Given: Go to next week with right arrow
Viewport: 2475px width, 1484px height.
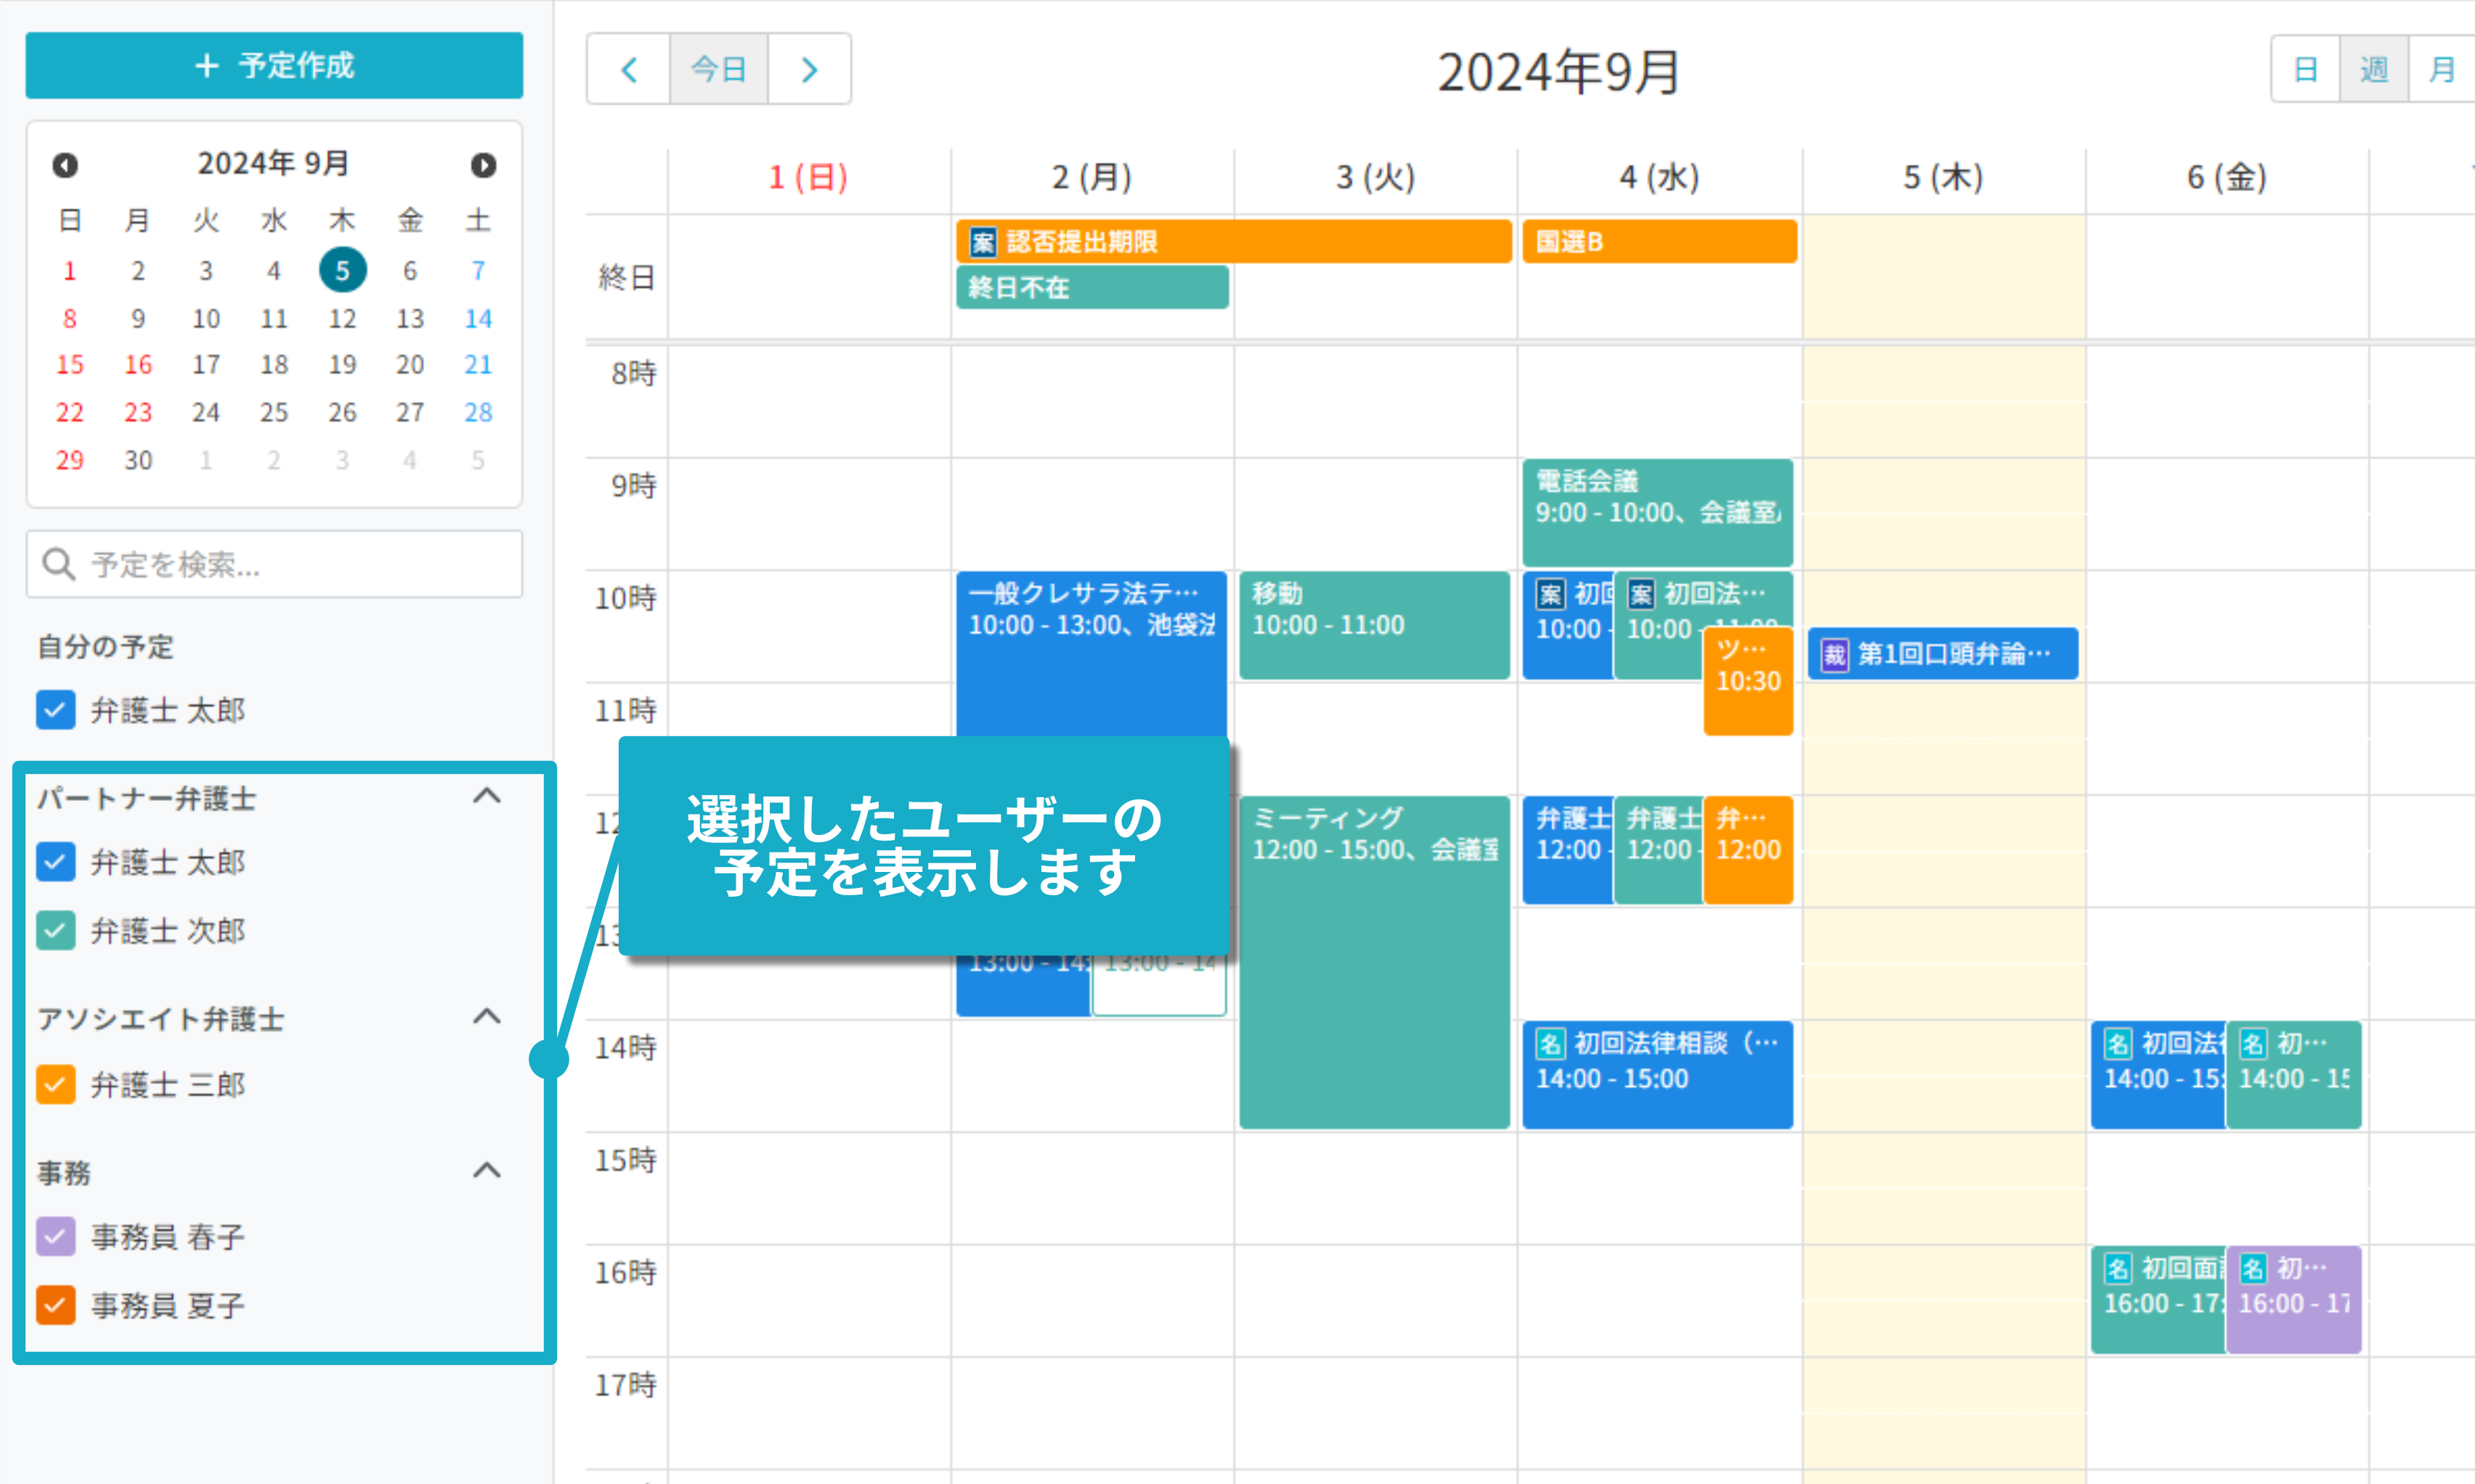Looking at the screenshot, I should [809, 69].
